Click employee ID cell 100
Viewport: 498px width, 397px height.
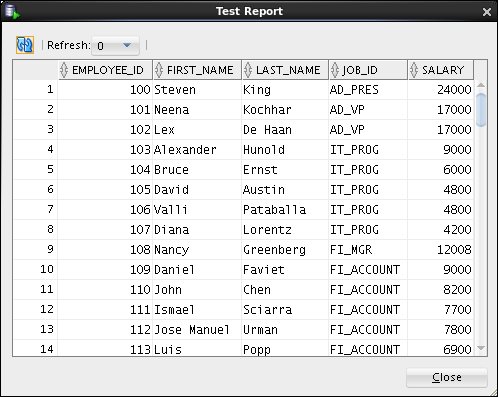[x=105, y=90]
